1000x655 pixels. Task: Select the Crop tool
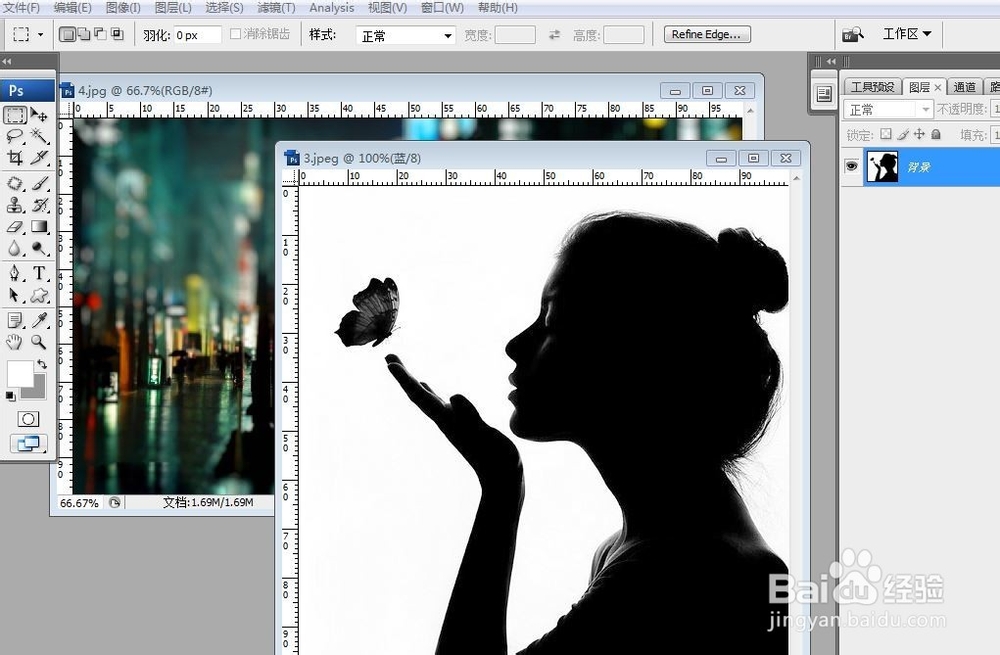(15, 157)
